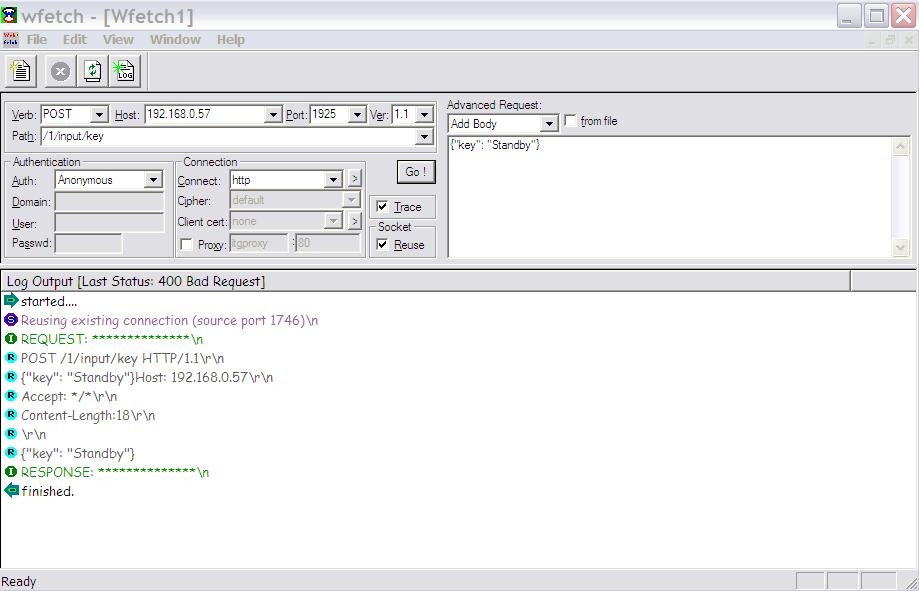
Task: Click the log line 'Content-Length:18'
Action: click(88, 415)
